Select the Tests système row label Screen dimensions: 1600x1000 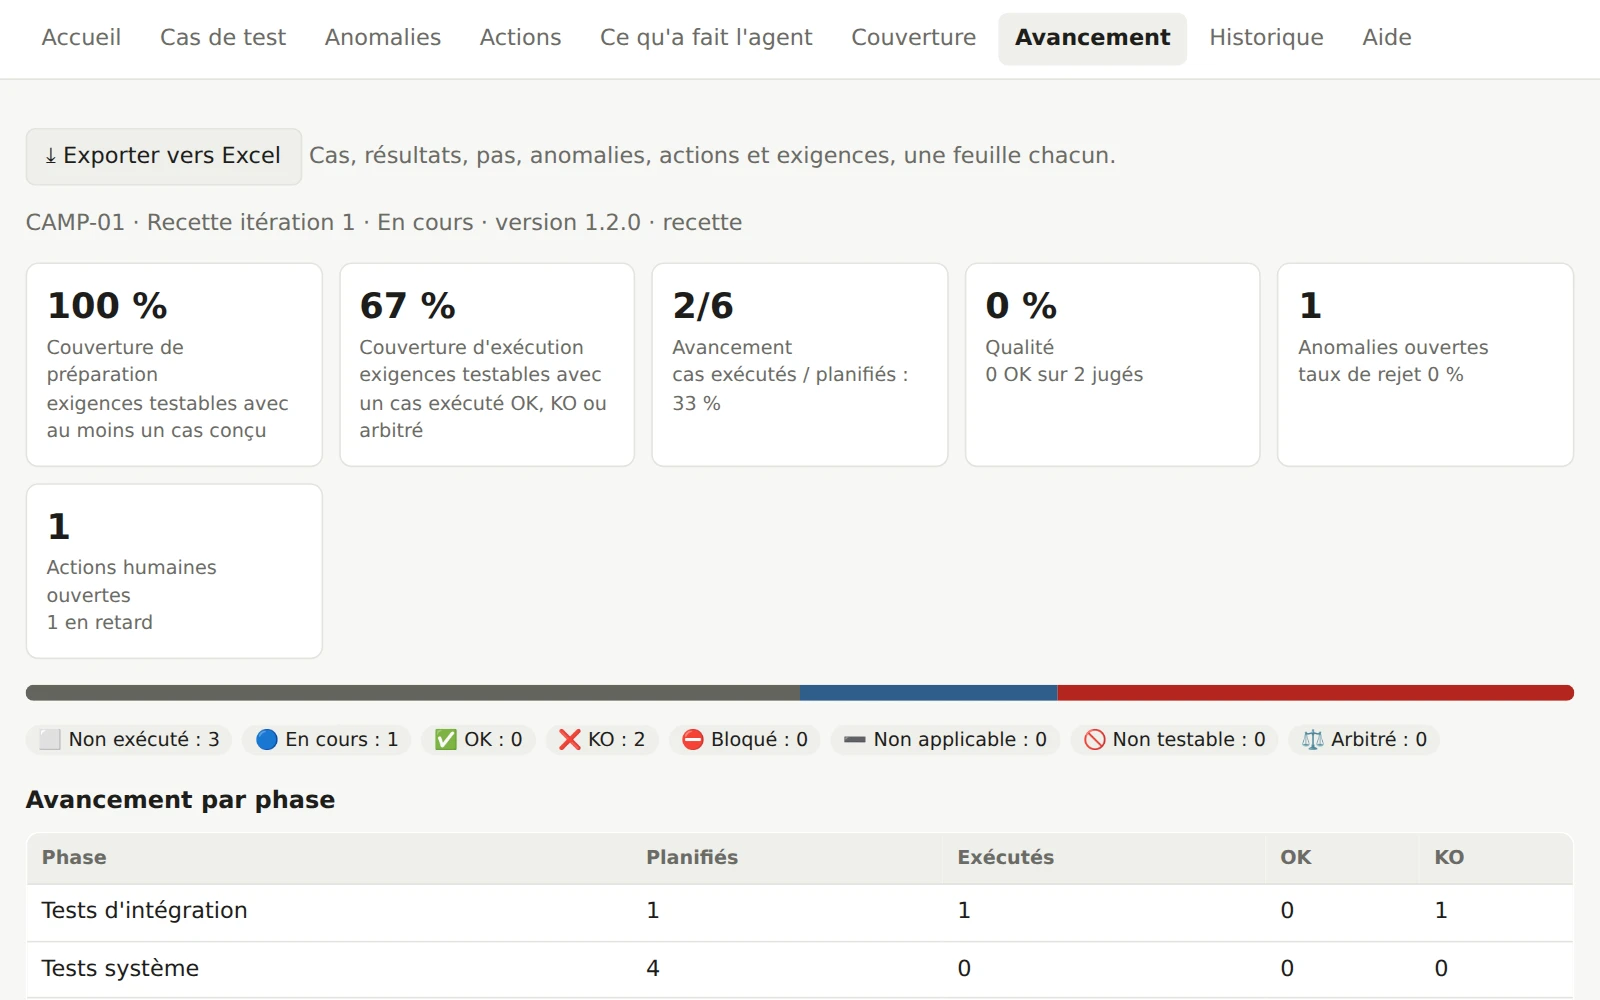120,969
